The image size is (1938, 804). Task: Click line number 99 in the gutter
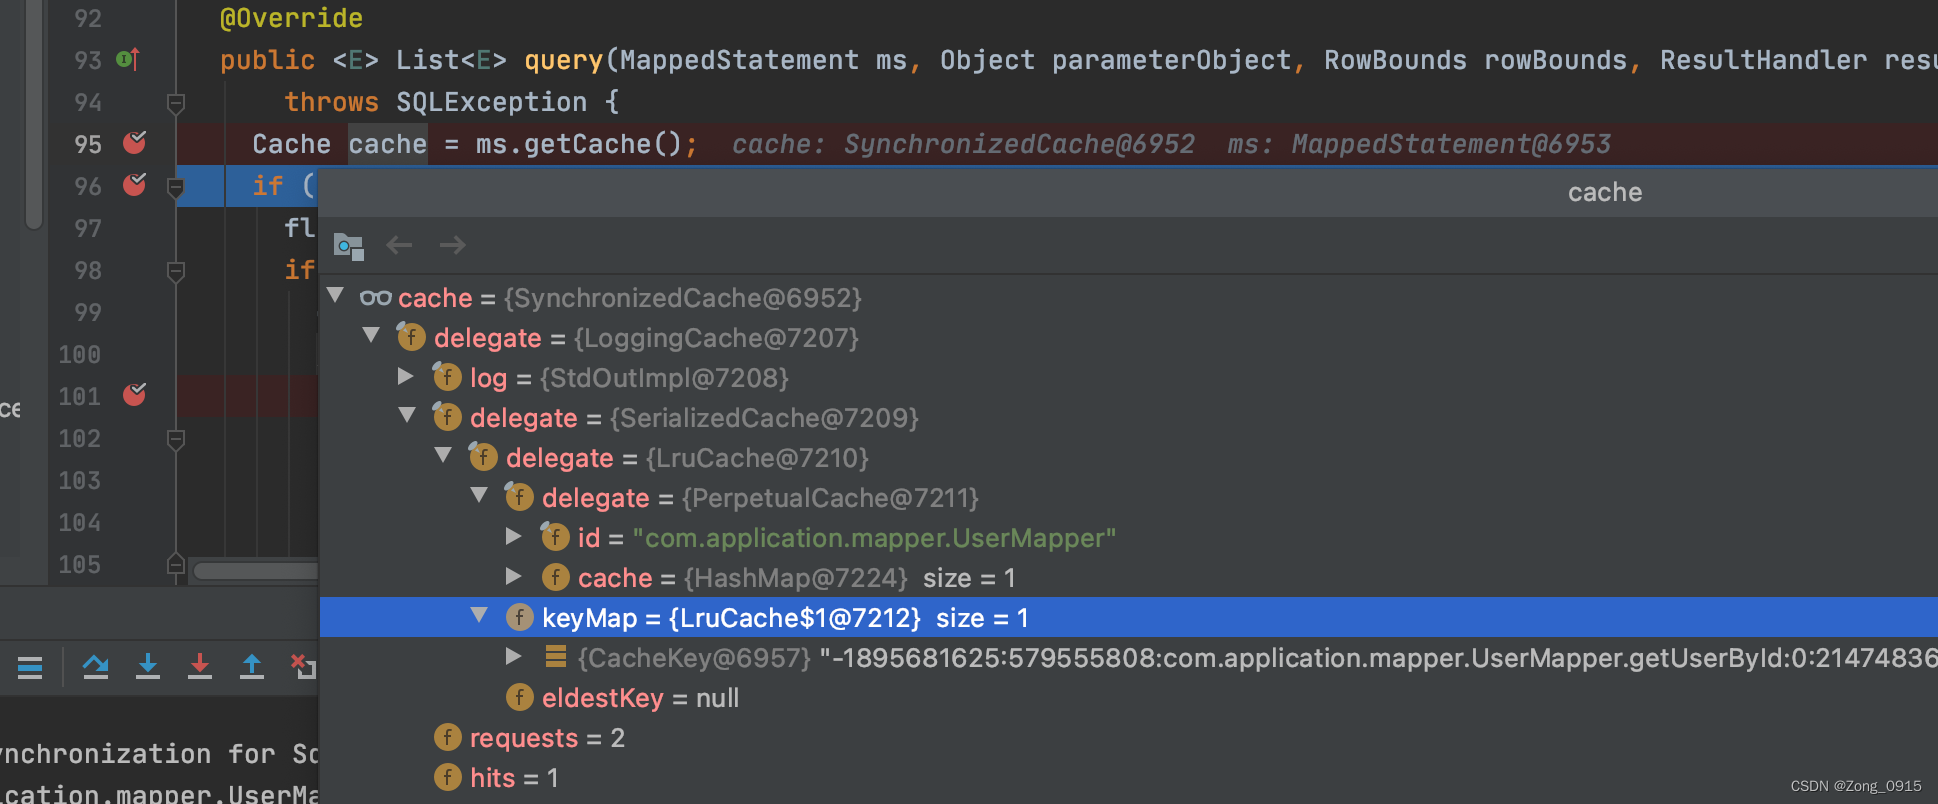pyautogui.click(x=87, y=312)
